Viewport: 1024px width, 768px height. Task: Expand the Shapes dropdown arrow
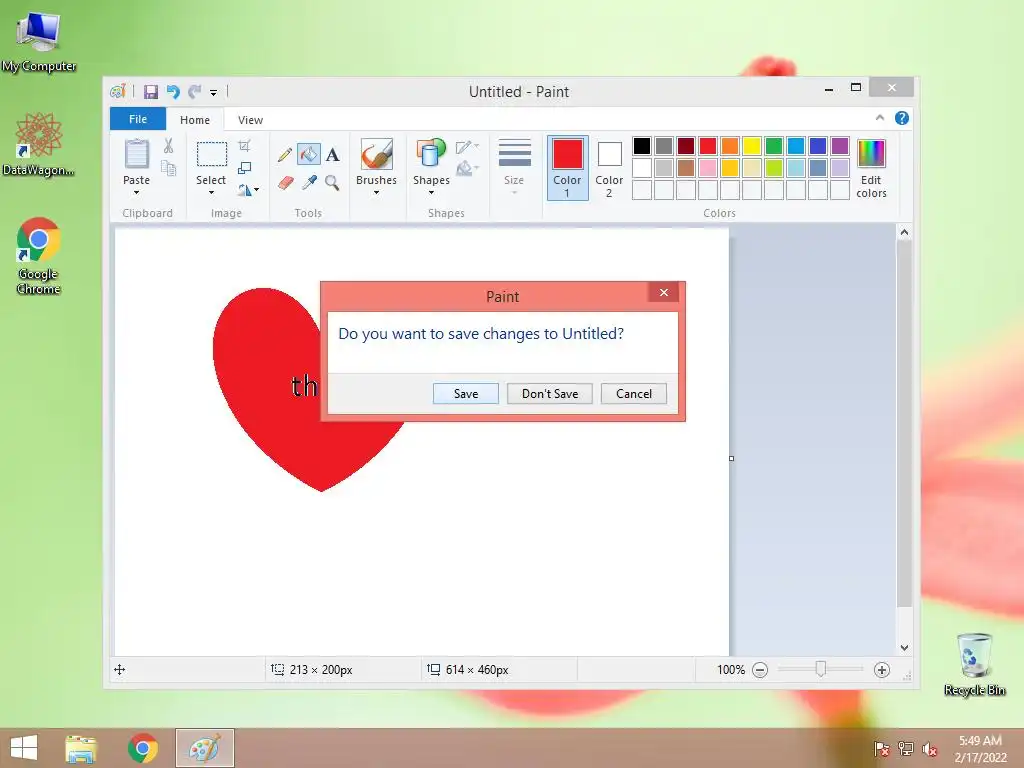point(431,193)
